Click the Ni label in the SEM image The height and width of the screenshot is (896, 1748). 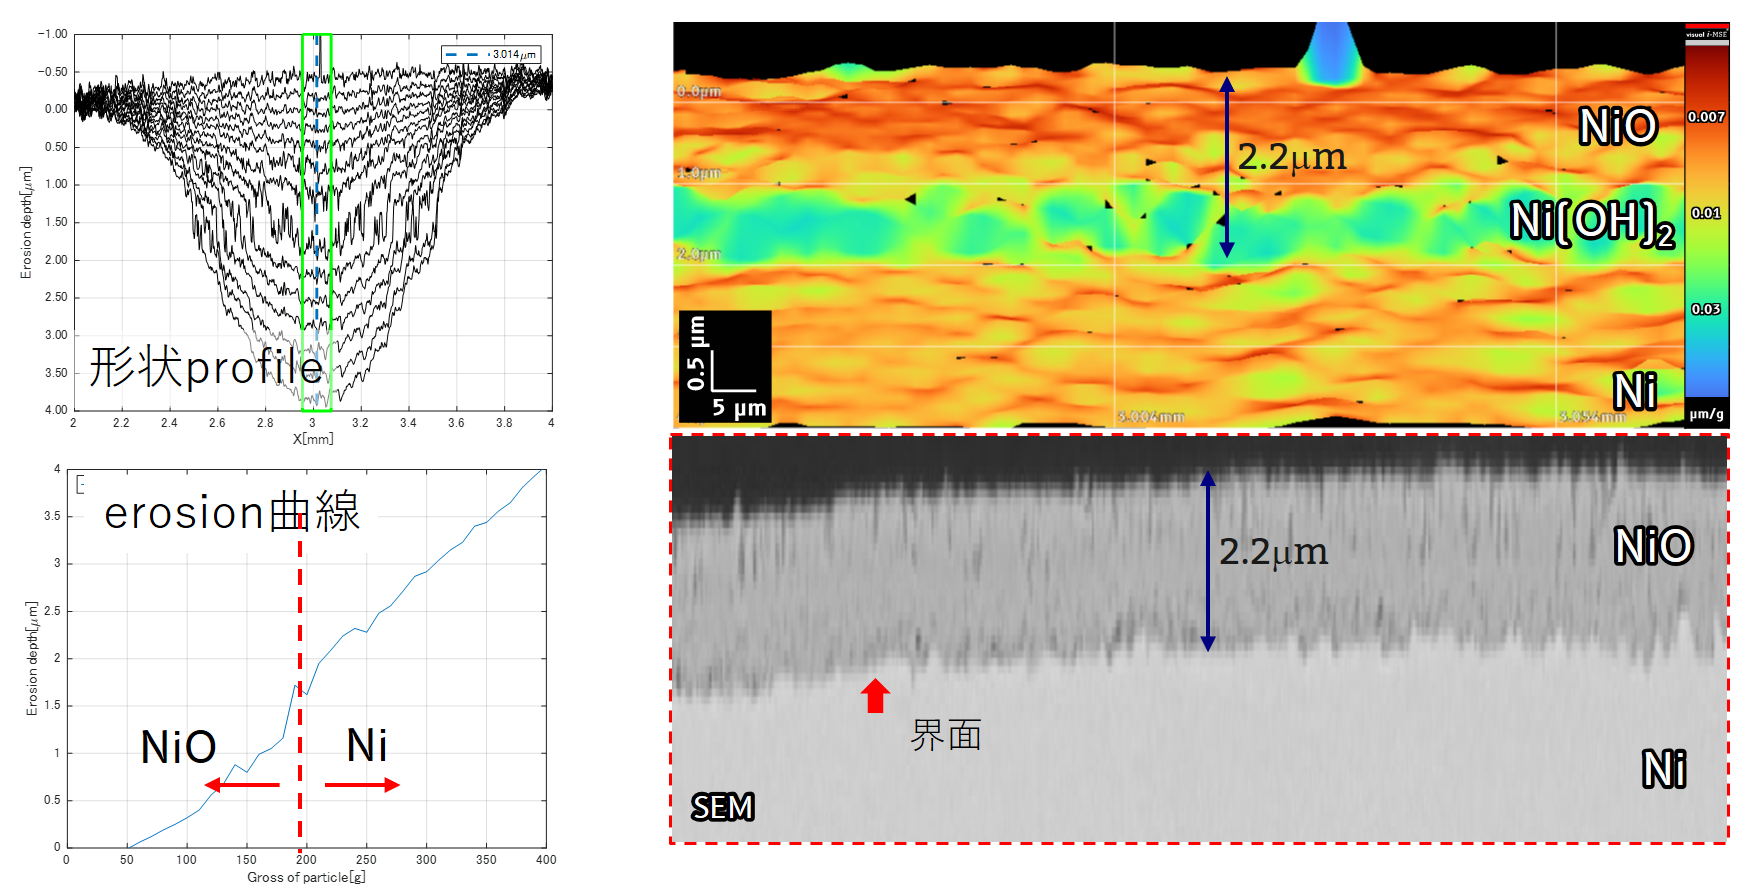click(1663, 769)
